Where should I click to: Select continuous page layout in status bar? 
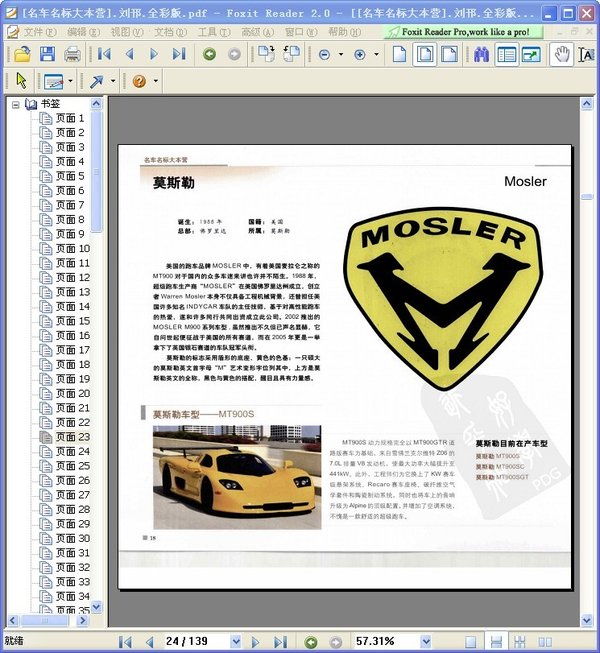[496, 642]
